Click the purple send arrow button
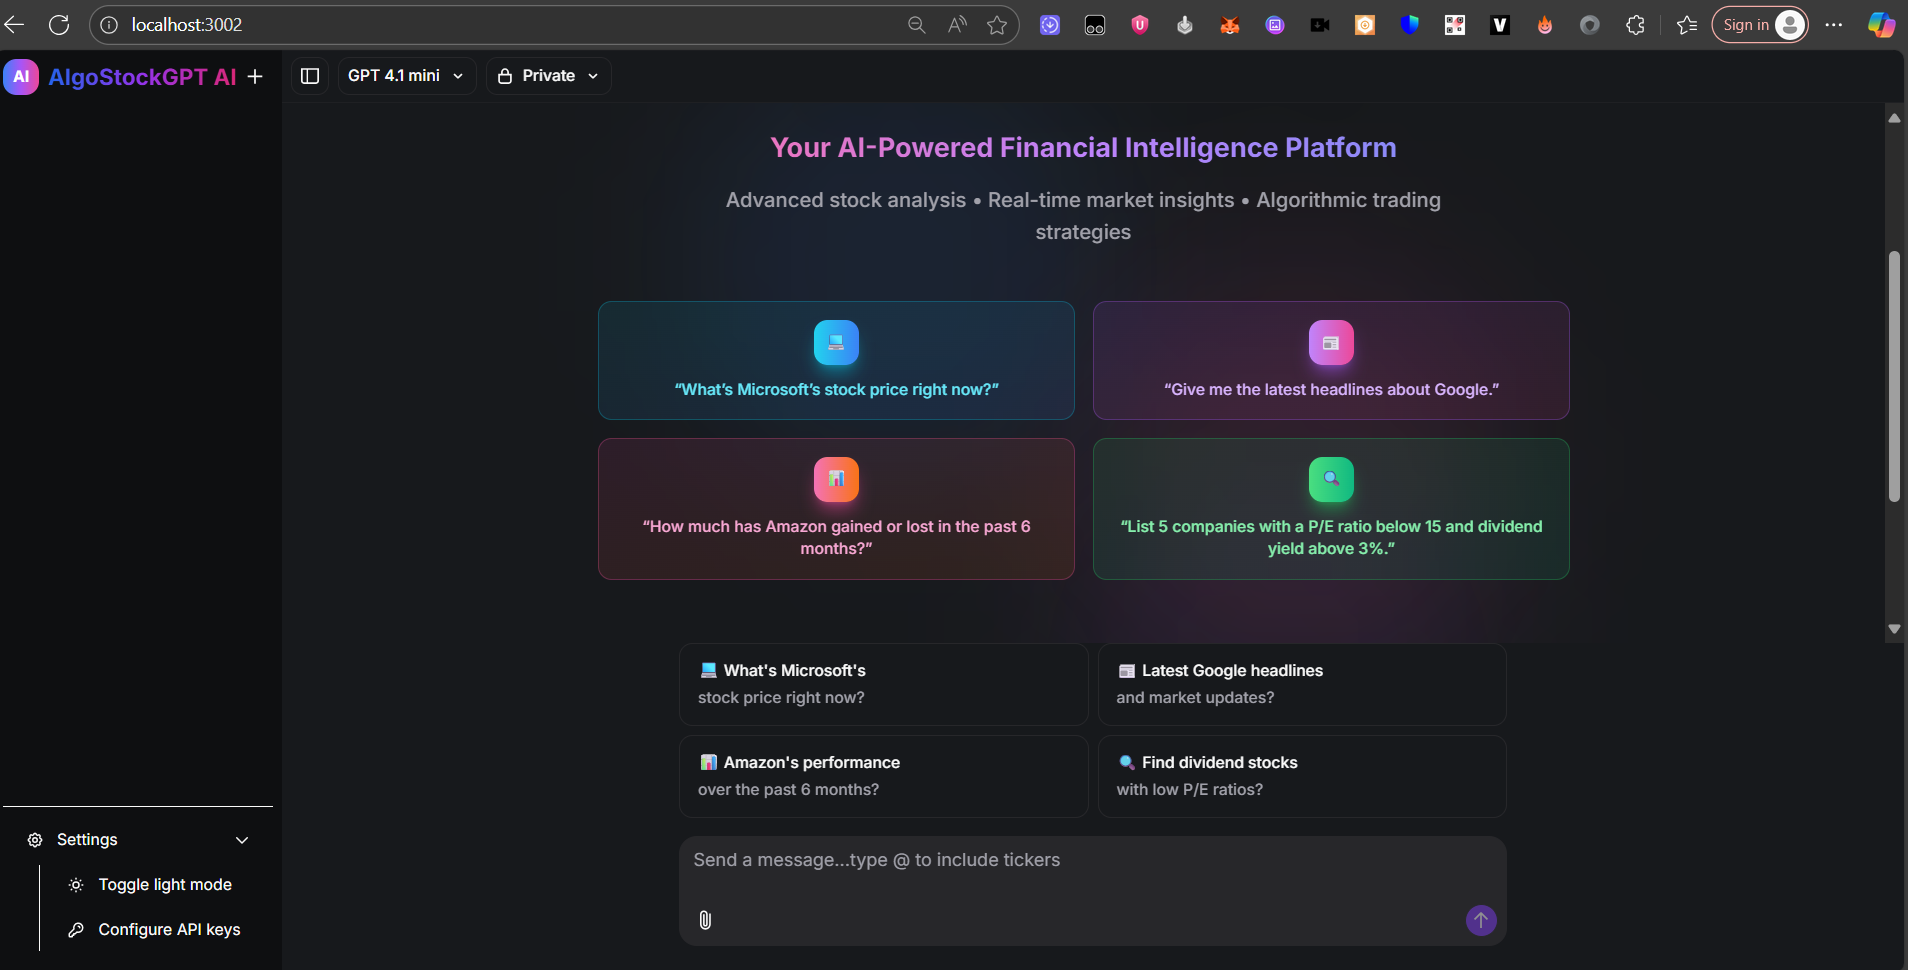The width and height of the screenshot is (1908, 970). coord(1481,920)
